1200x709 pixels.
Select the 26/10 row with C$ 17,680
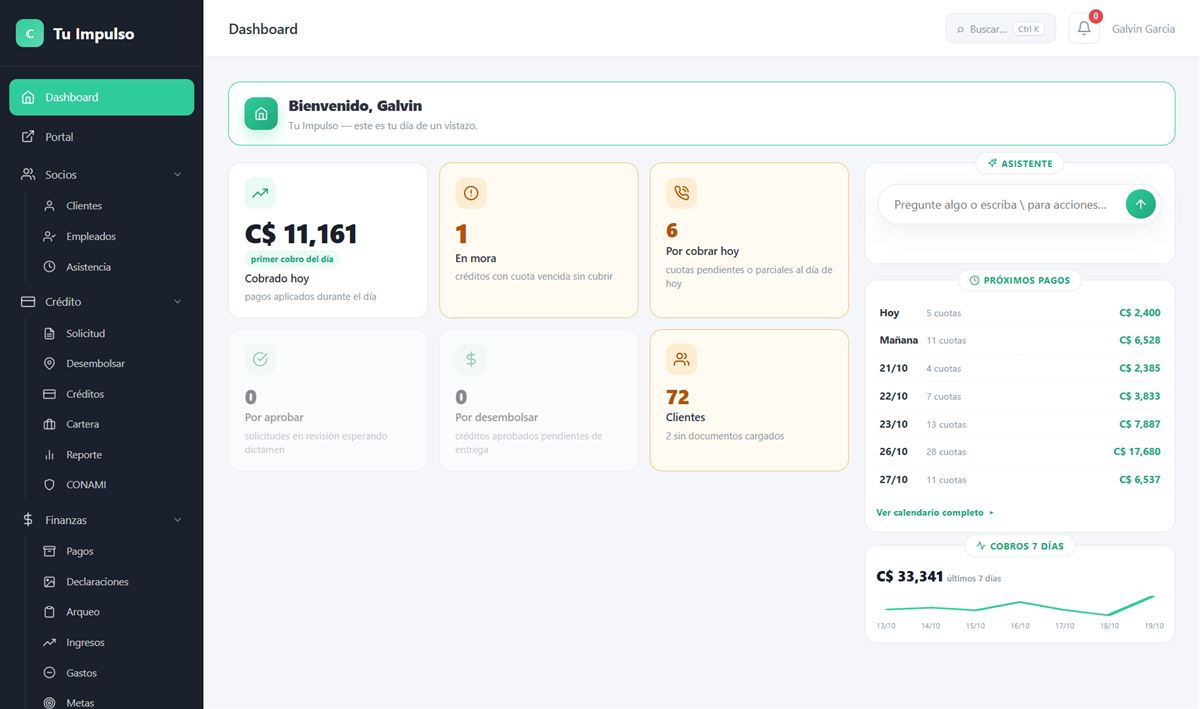tap(1020, 452)
